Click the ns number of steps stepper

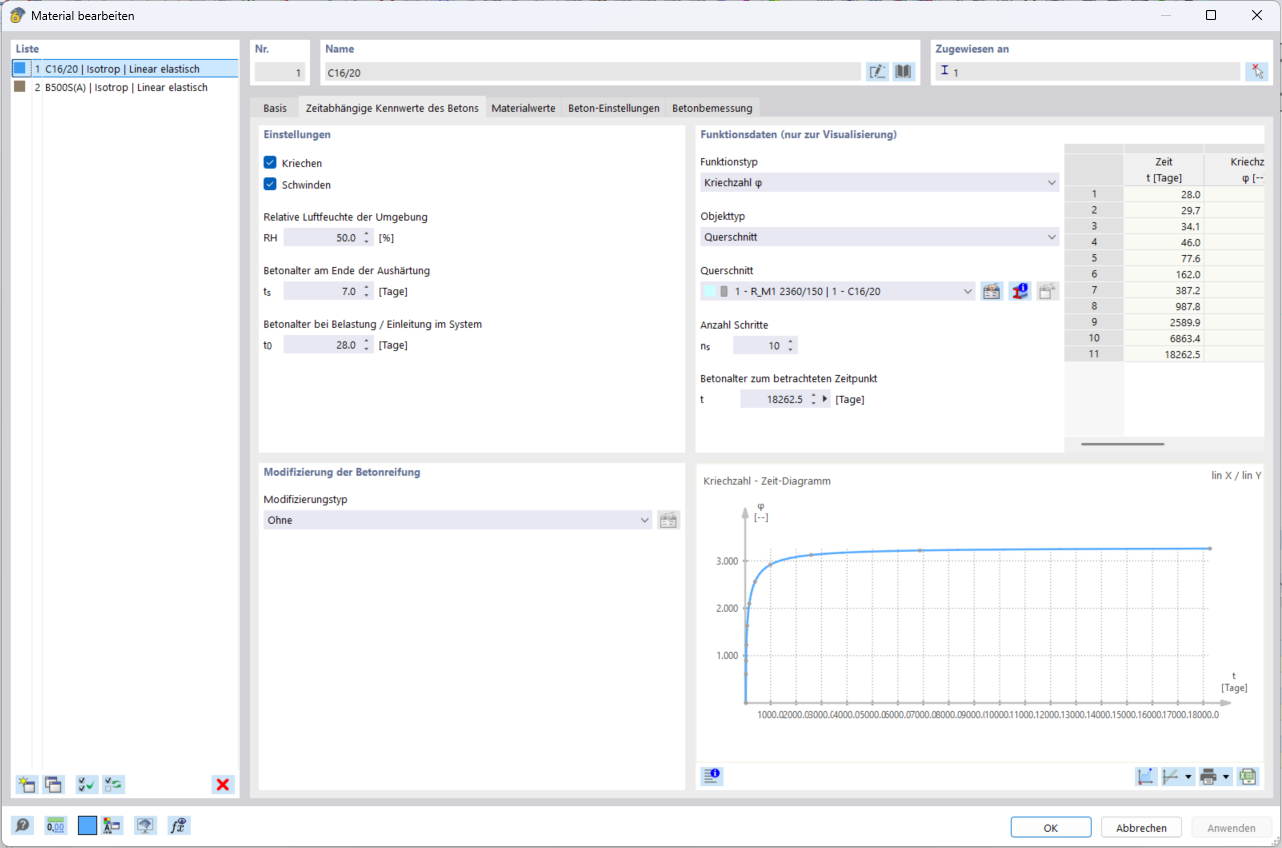791,345
